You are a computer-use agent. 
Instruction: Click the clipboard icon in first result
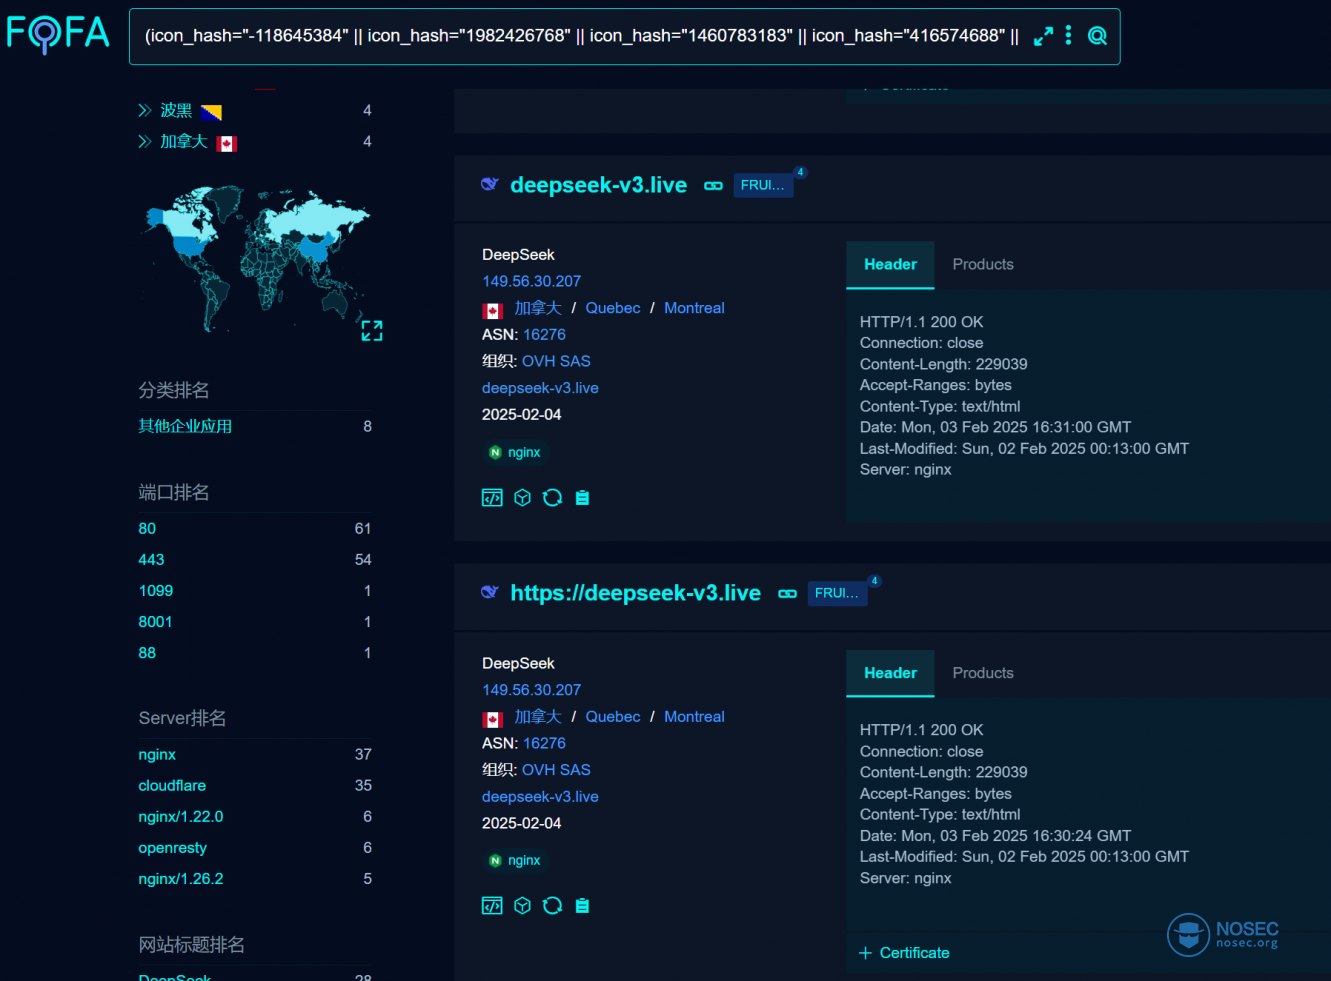pos(582,497)
